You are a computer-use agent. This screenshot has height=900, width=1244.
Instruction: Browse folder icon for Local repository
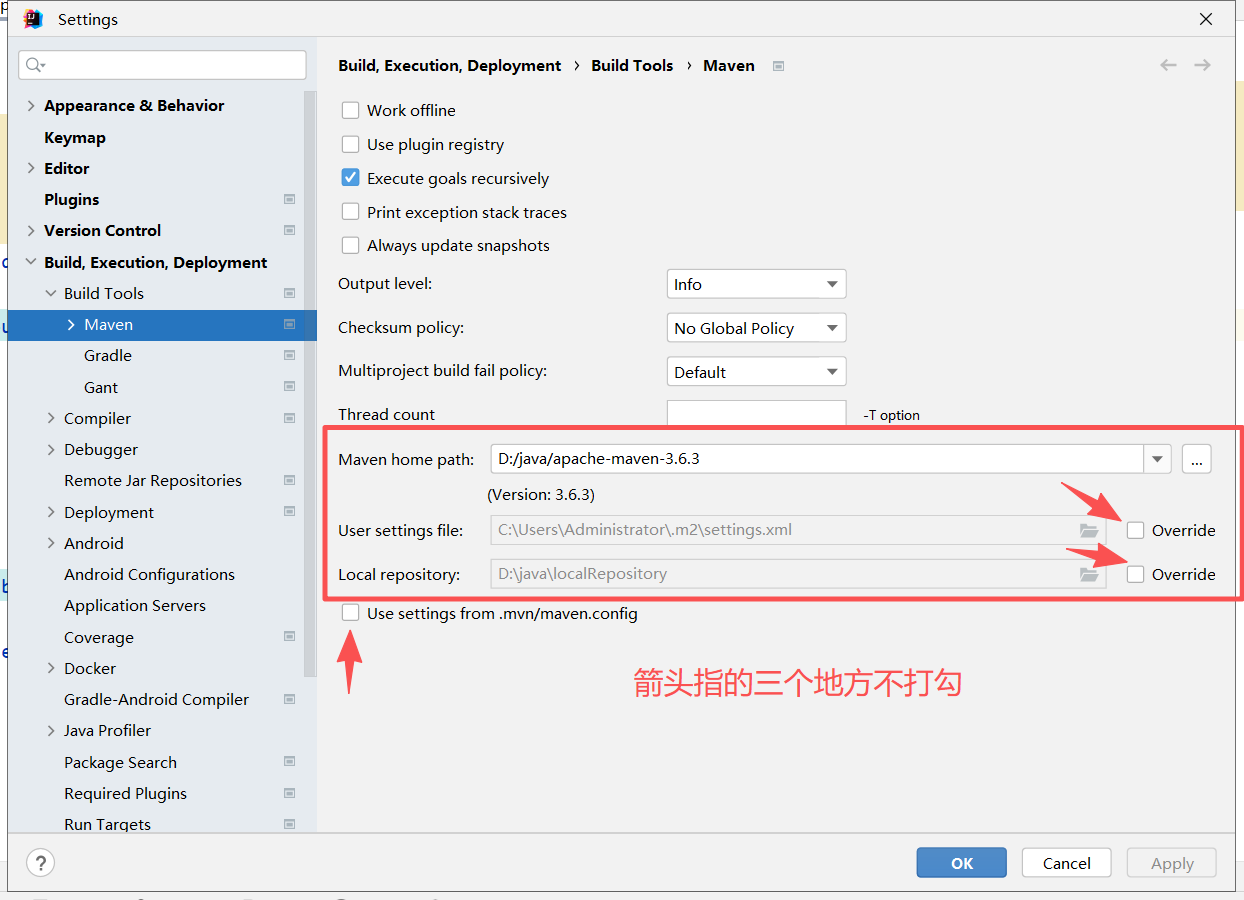(1089, 574)
